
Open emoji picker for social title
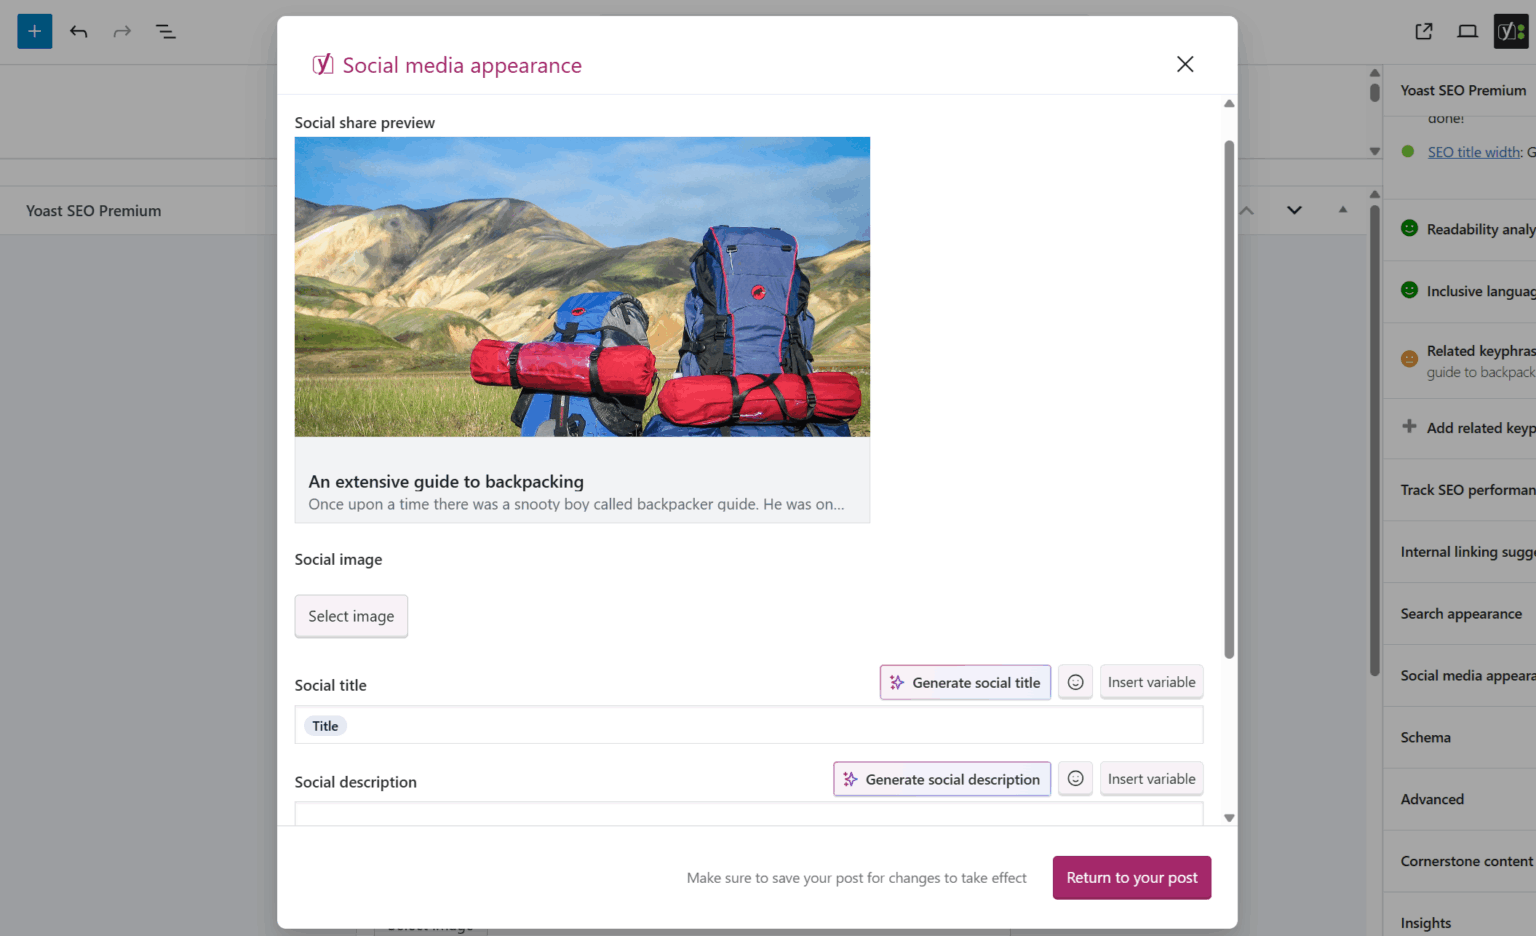click(x=1075, y=682)
